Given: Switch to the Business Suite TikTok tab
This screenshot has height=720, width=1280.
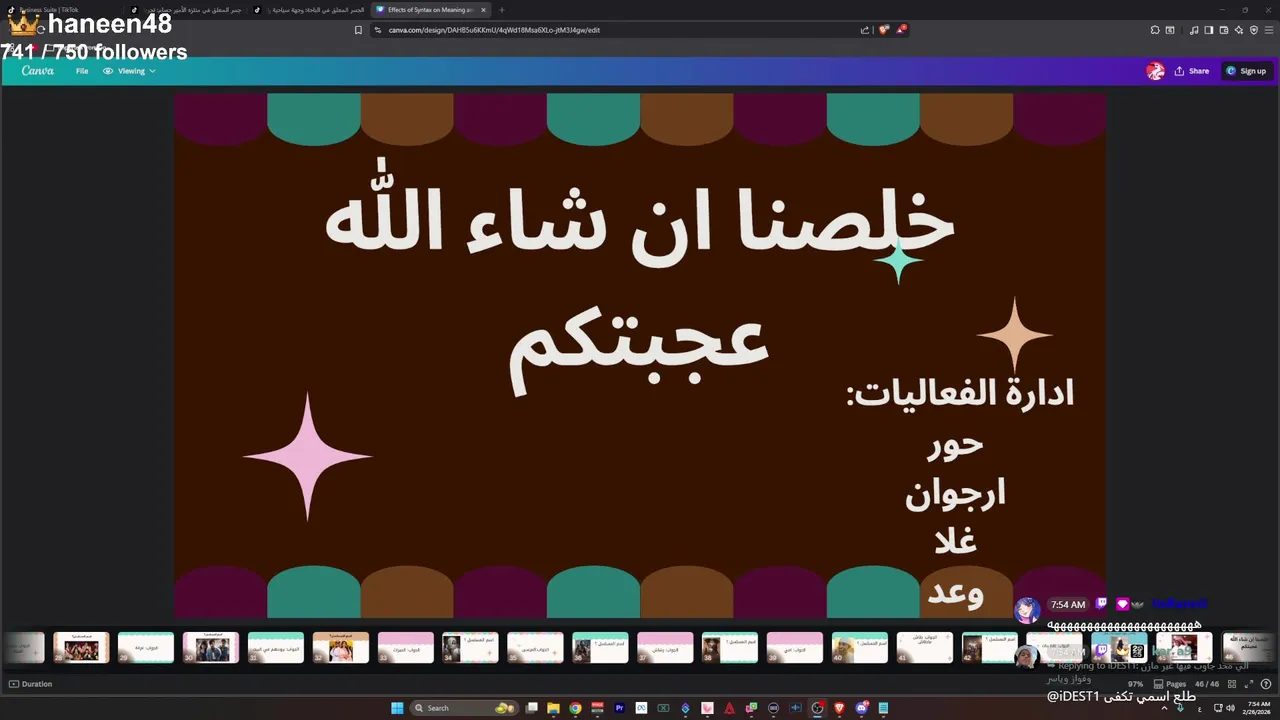Looking at the screenshot, I should pyautogui.click(x=62, y=10).
